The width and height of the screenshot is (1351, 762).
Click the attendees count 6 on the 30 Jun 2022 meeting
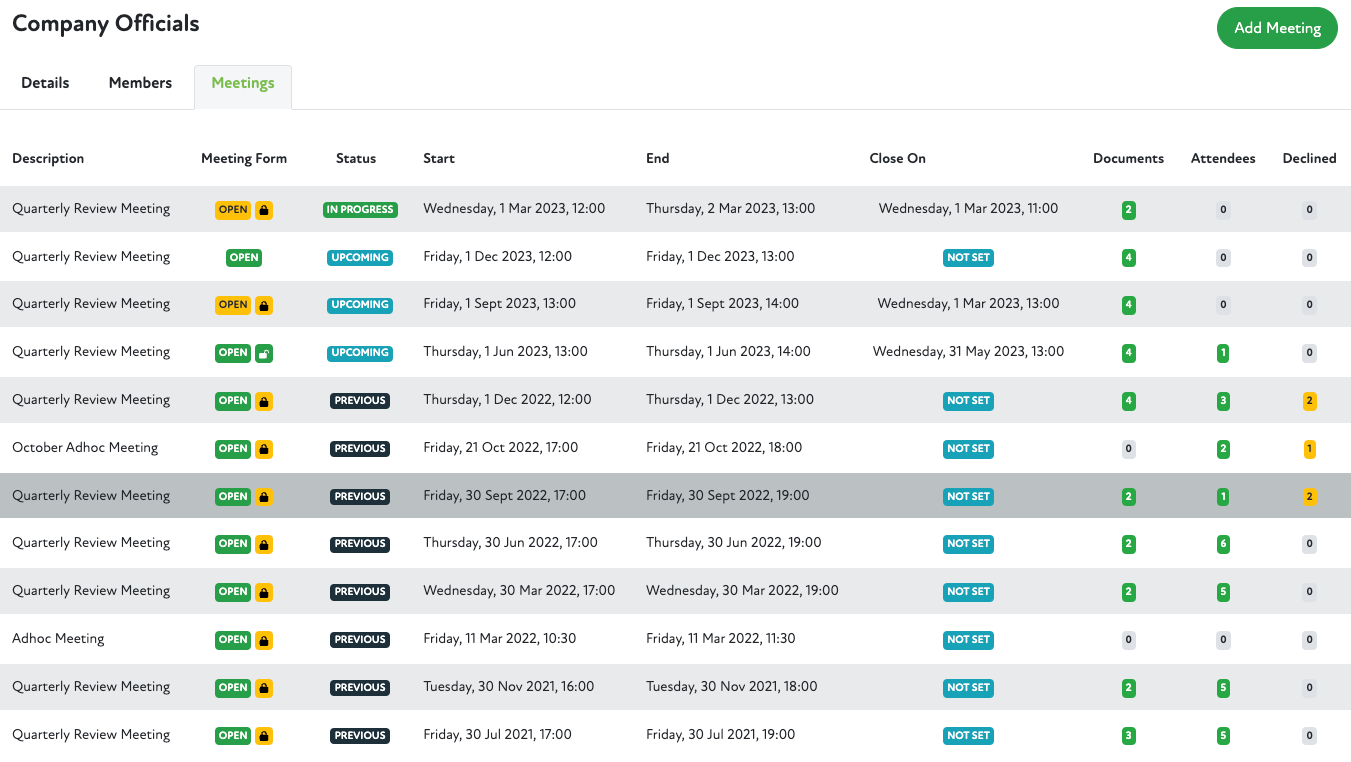tap(1223, 544)
